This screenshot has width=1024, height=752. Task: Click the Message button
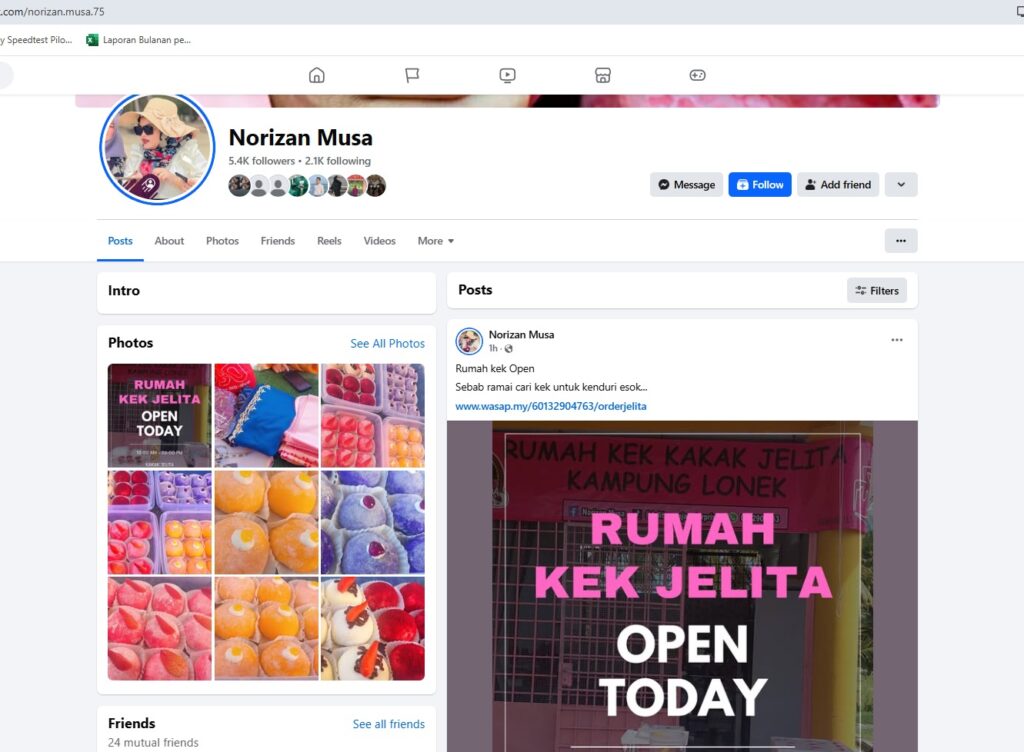[x=686, y=185]
